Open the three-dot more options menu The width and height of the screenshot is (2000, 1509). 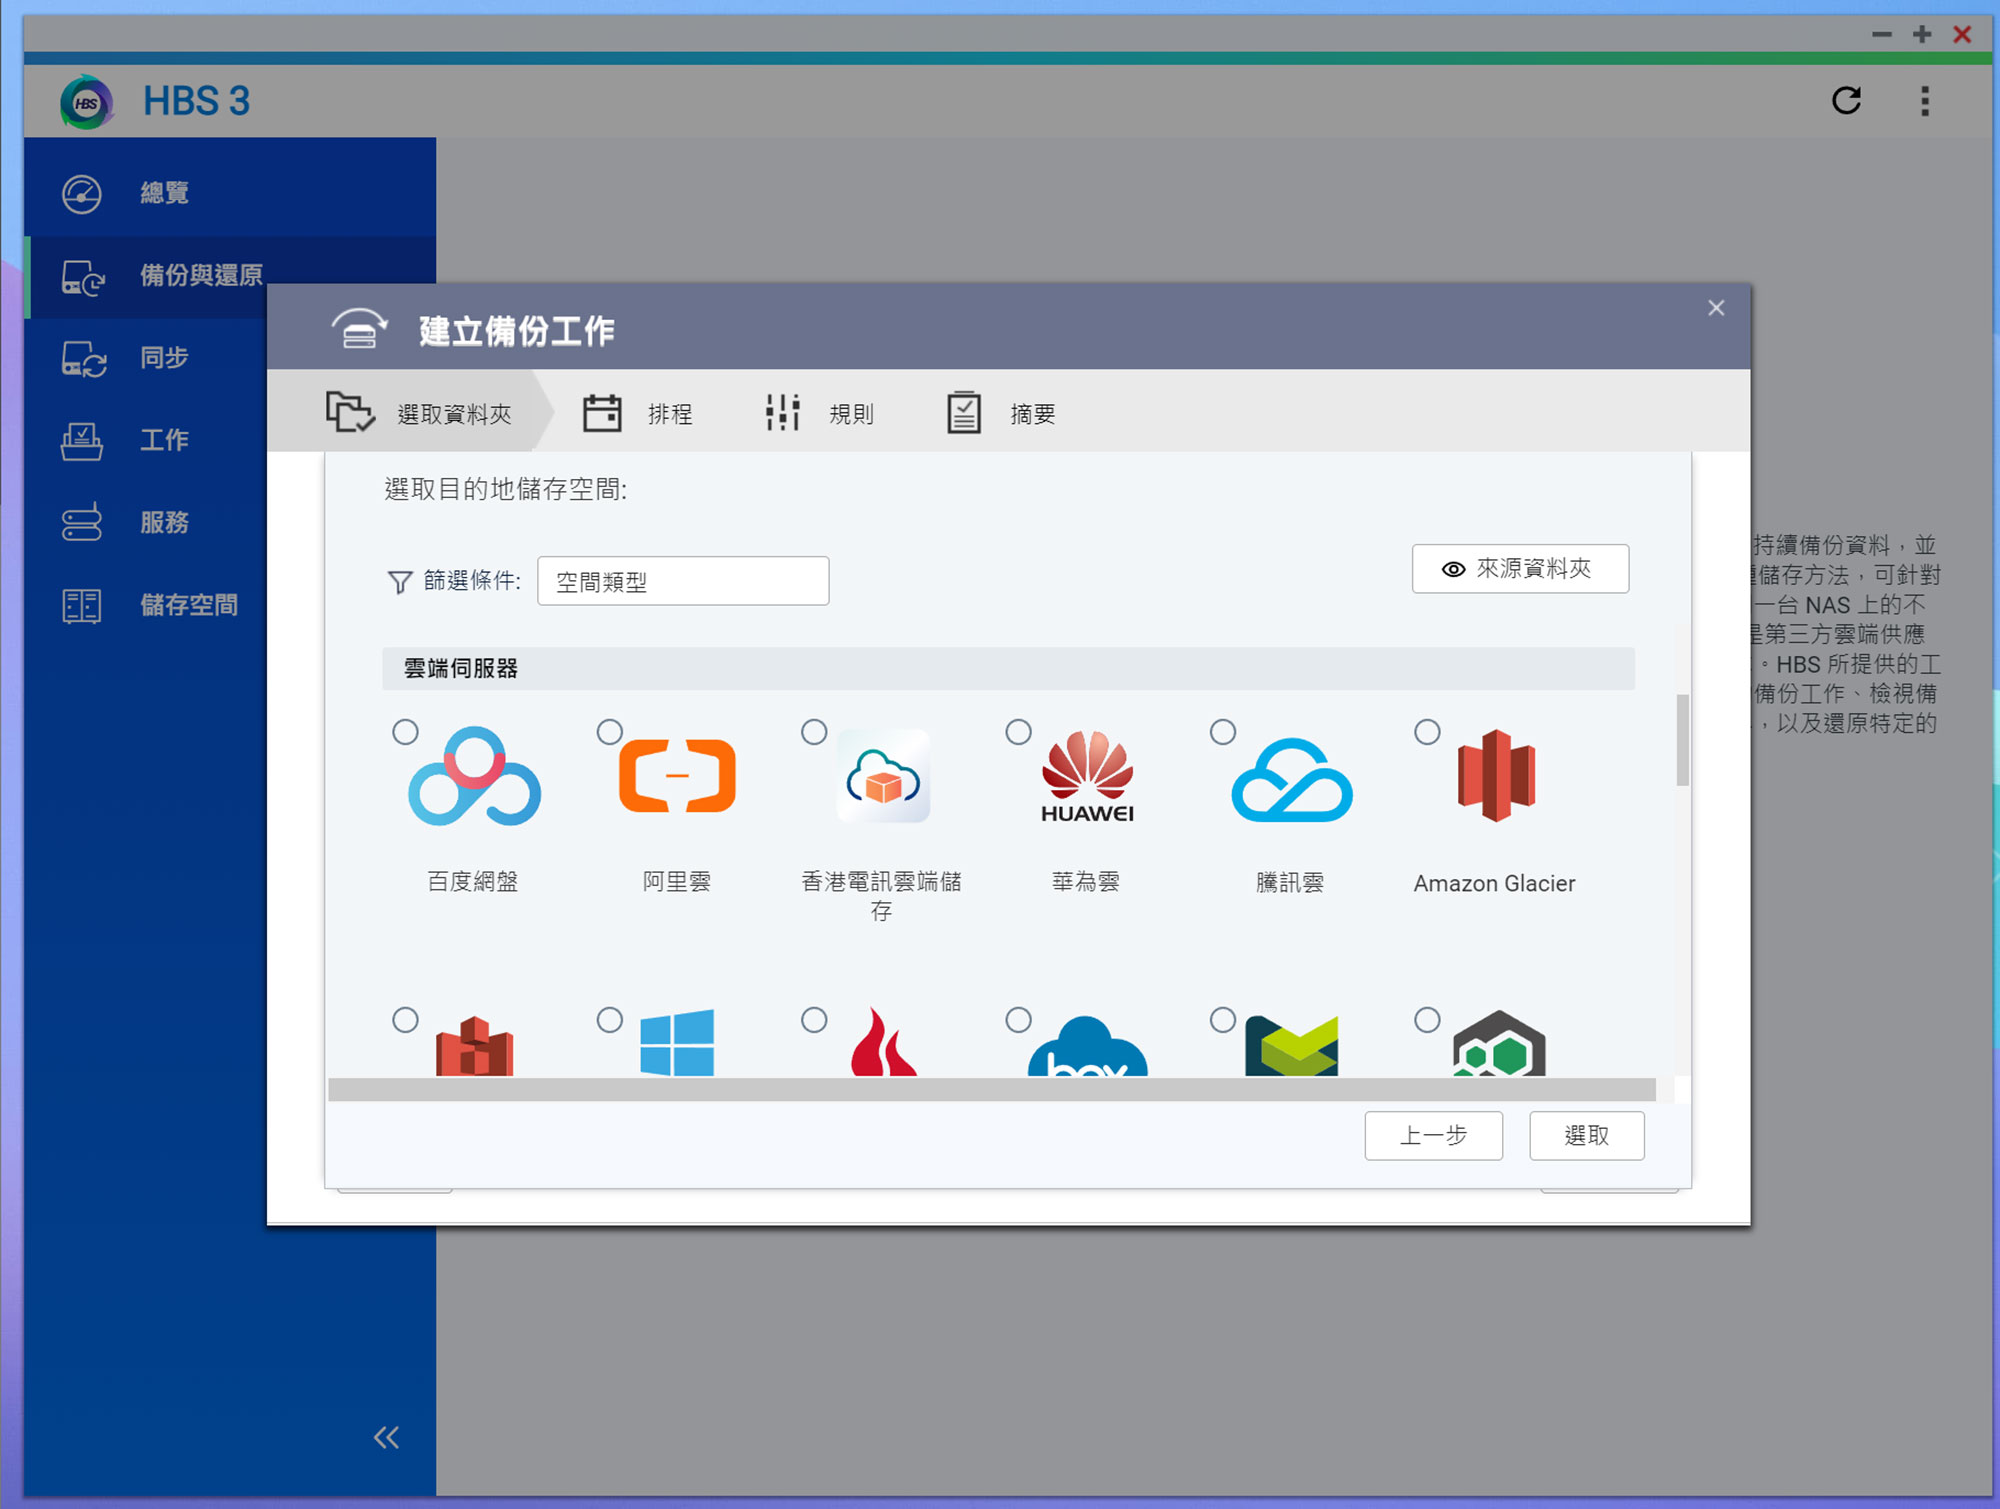coord(1925,100)
